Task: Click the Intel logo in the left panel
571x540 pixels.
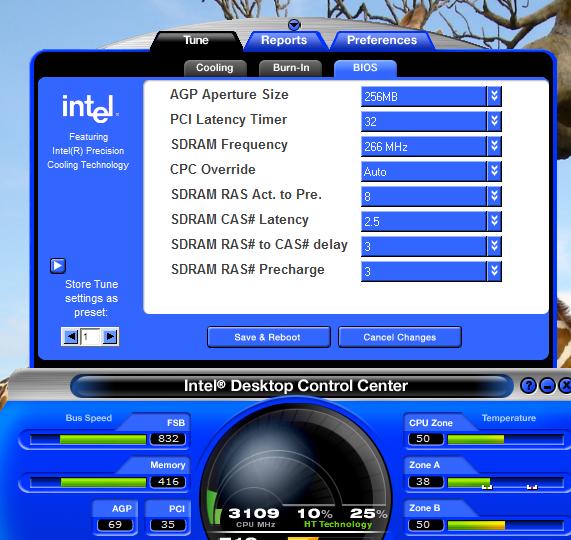Action: pyautogui.click(x=90, y=109)
